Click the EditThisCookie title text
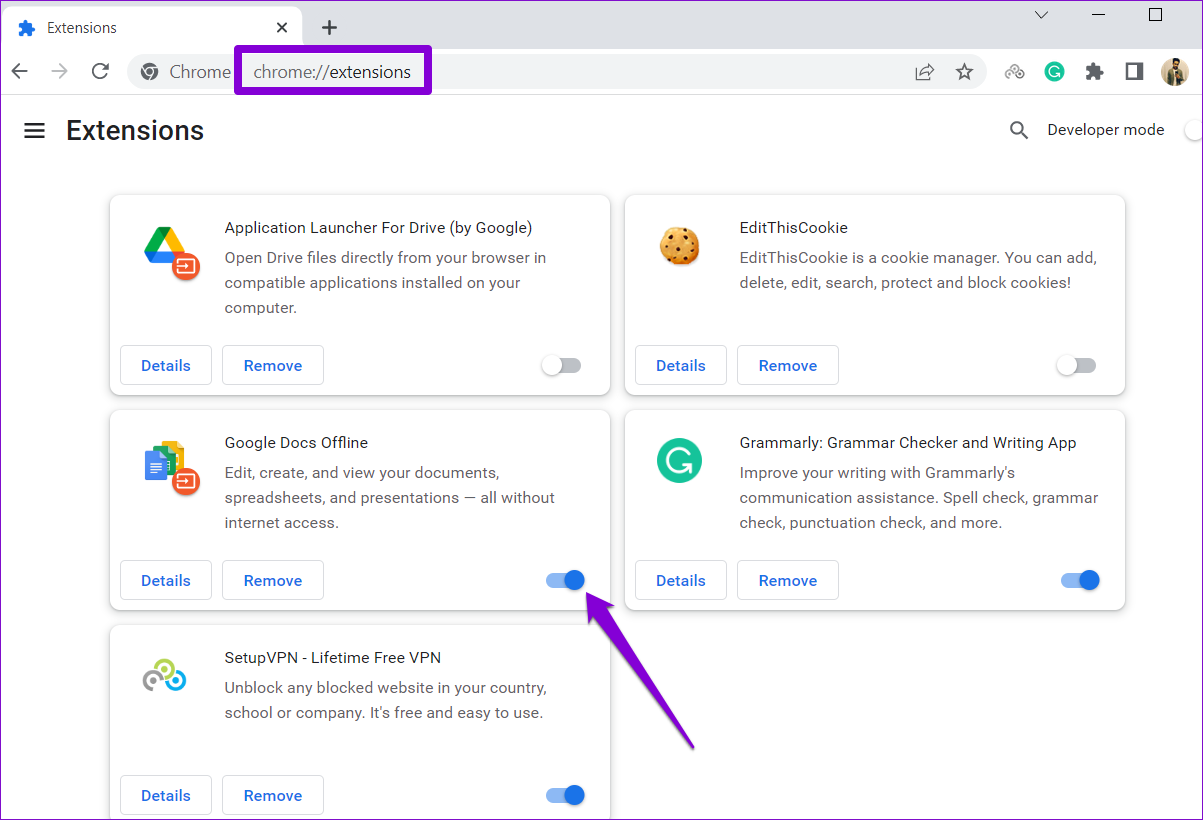1203x820 pixels. point(794,228)
